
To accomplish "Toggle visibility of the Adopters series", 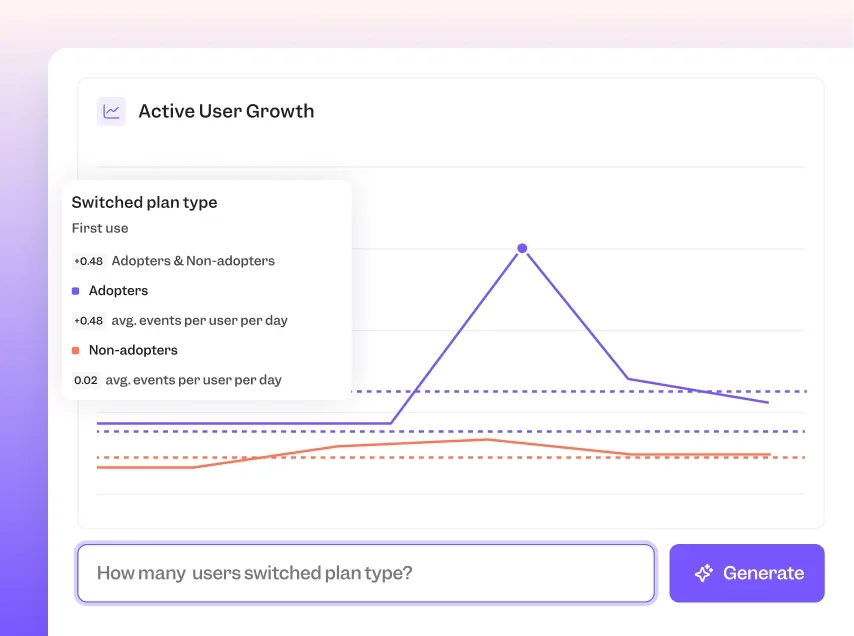I will 118,290.
